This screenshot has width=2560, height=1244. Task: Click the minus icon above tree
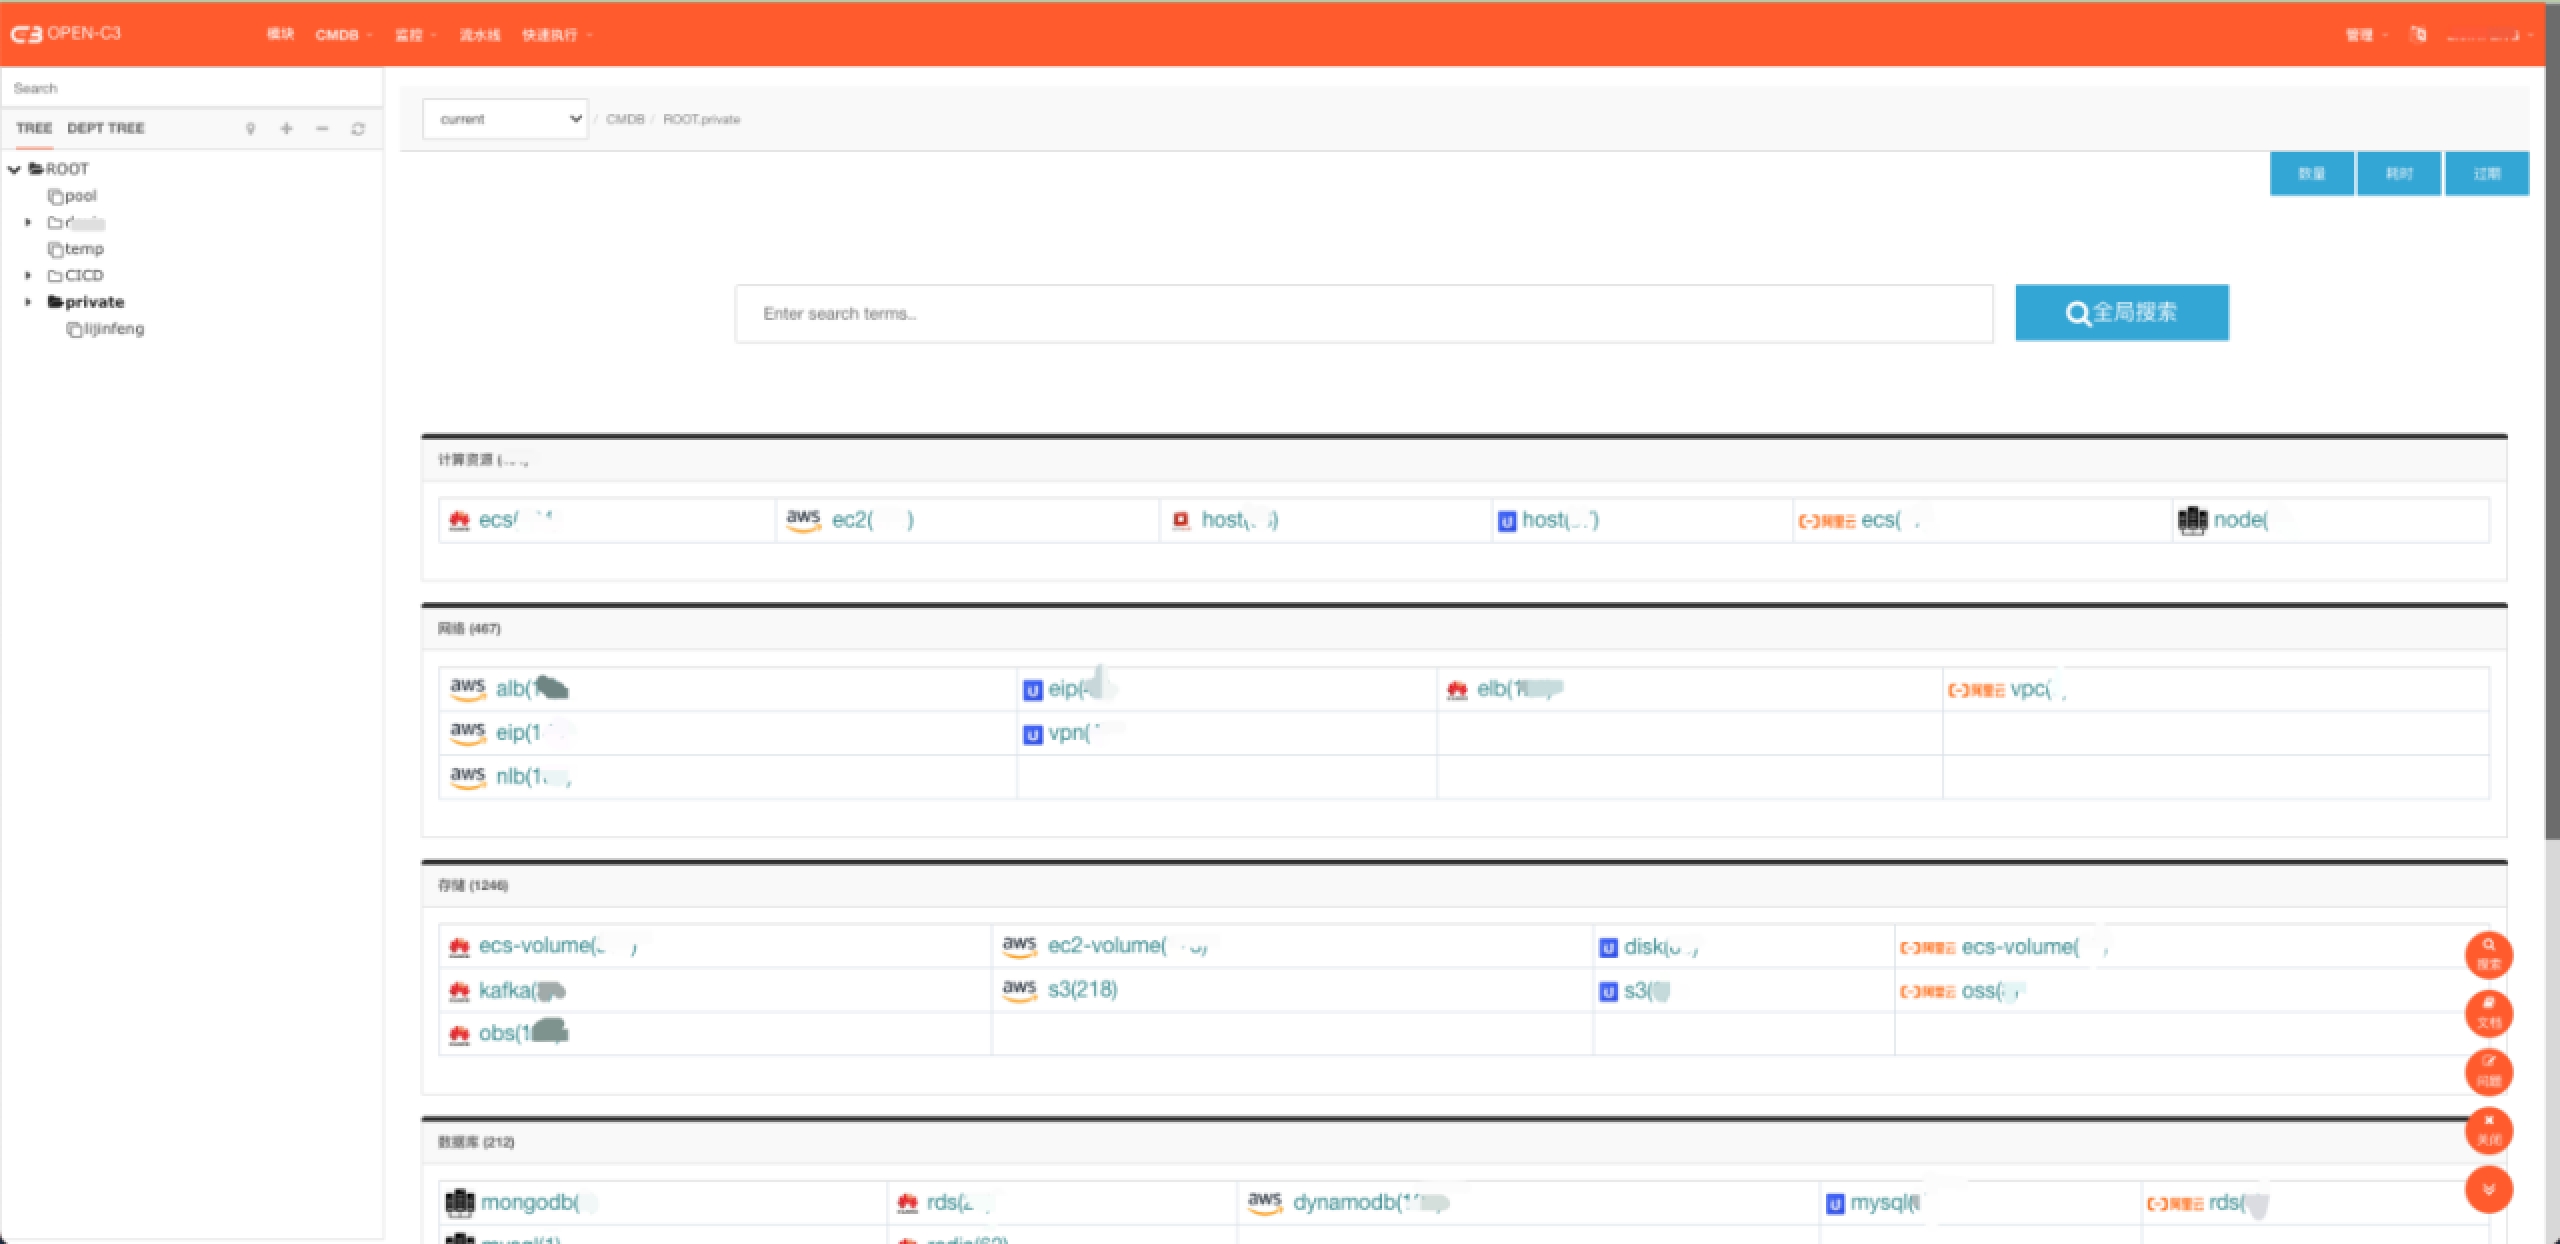[x=322, y=128]
